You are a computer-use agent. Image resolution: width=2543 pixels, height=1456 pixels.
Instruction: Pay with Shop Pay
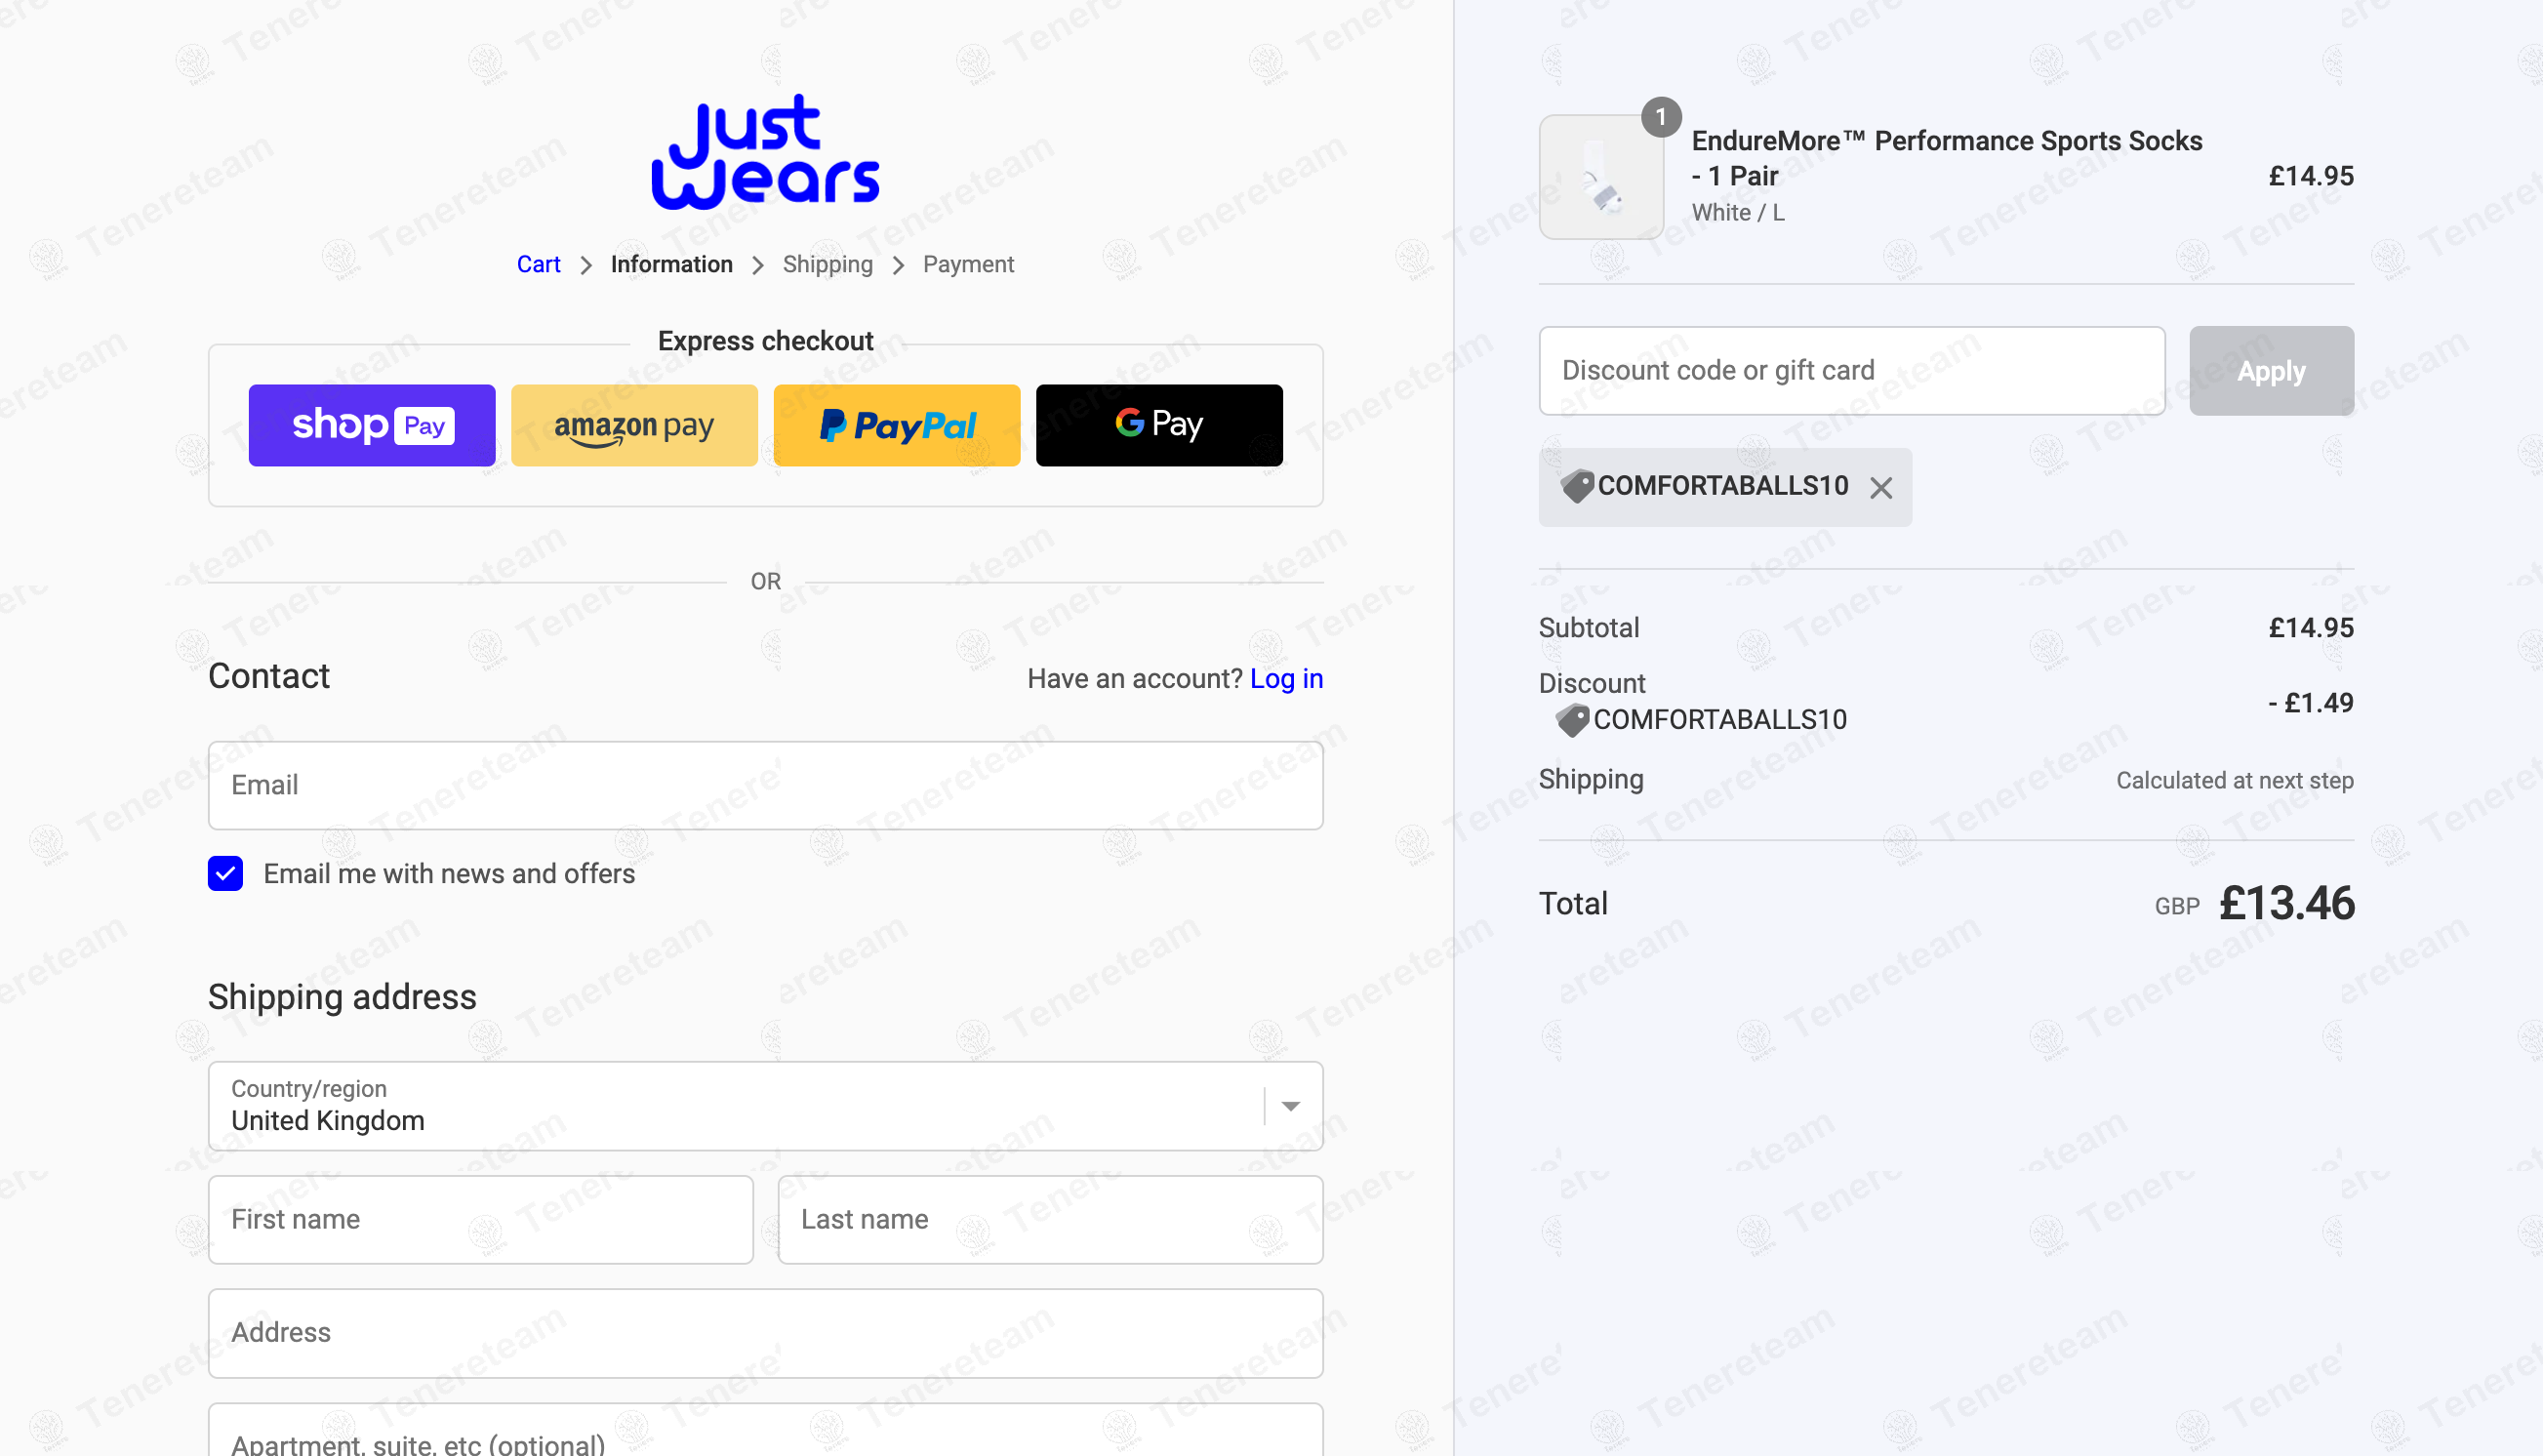pyautogui.click(x=372, y=425)
